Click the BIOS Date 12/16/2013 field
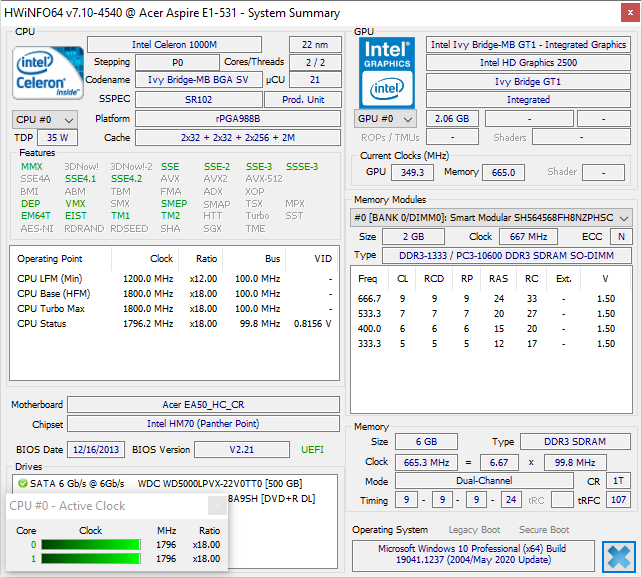This screenshot has height=578, width=642. (x=96, y=449)
